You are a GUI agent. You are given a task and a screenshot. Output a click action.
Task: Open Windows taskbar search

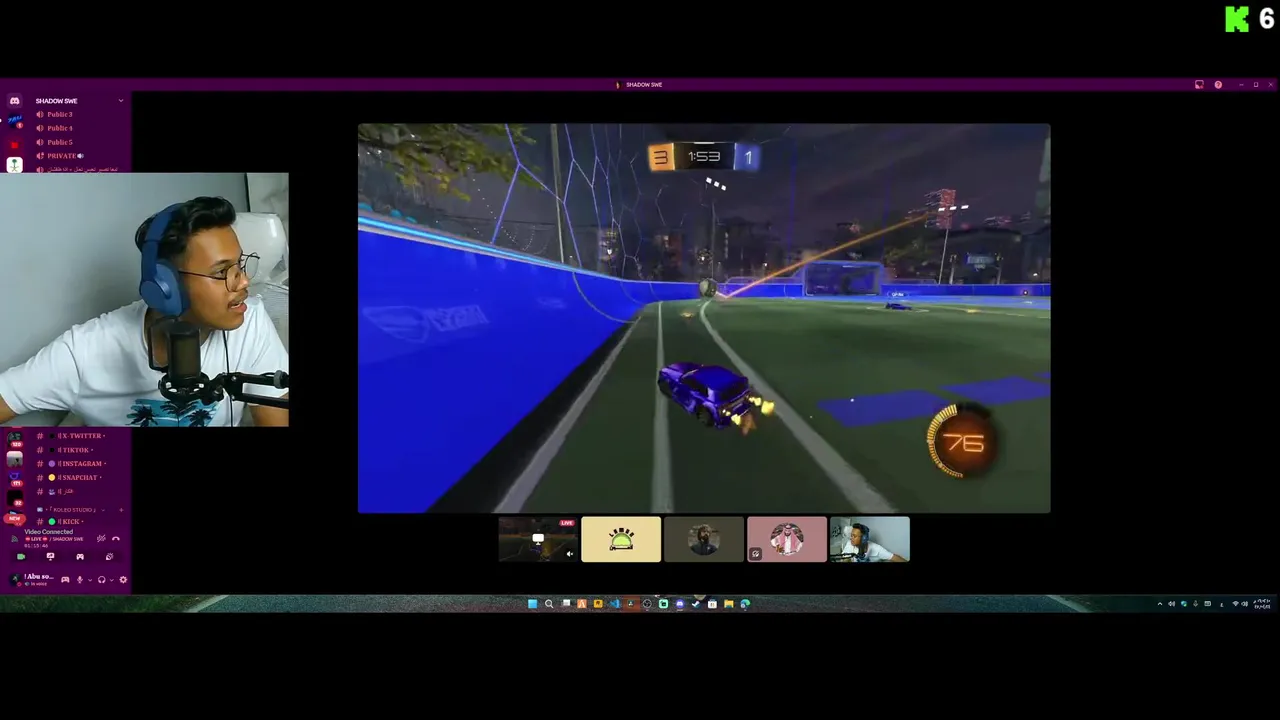[549, 604]
